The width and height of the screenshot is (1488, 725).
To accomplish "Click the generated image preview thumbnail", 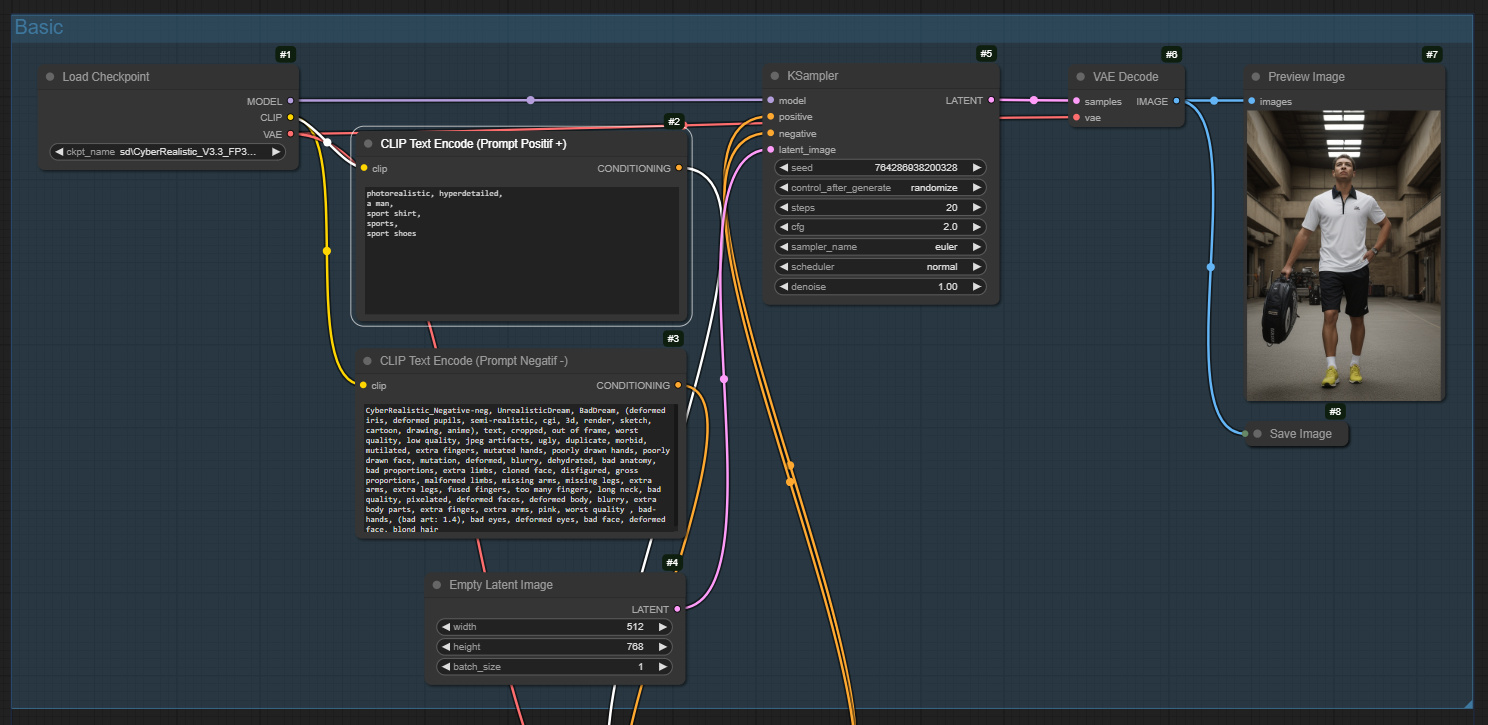I will (1344, 255).
